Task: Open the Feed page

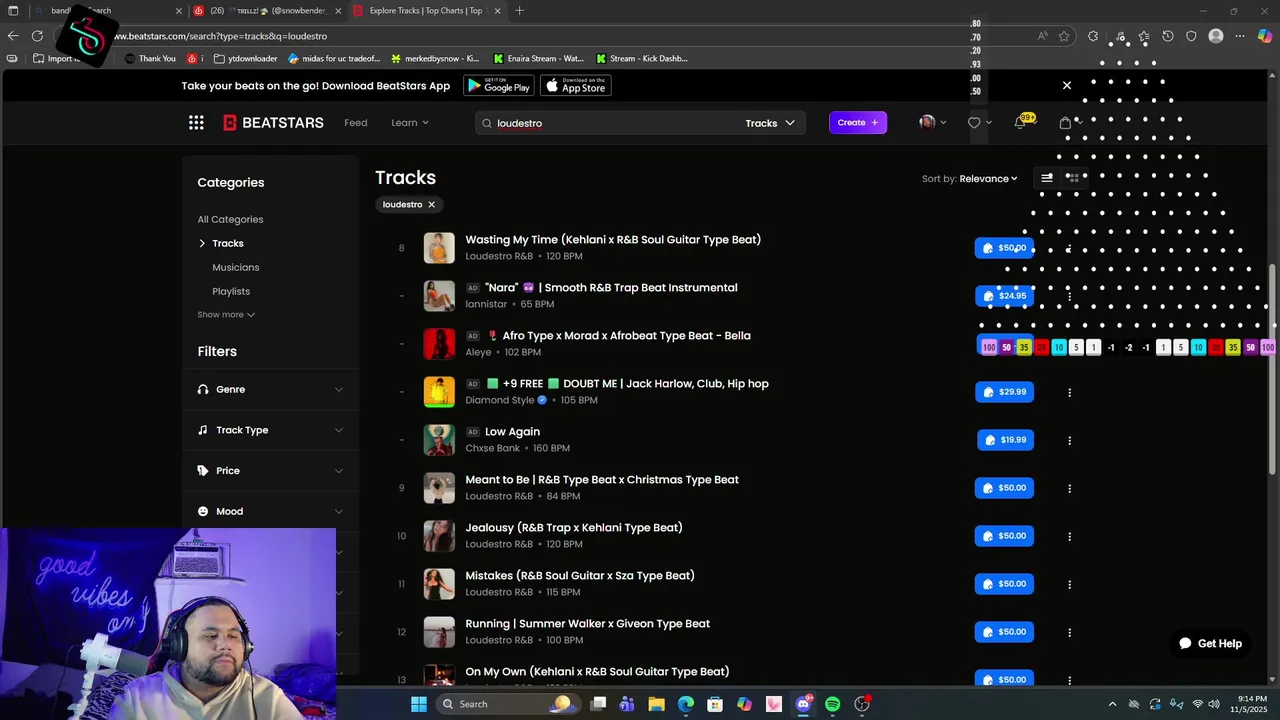Action: pos(356,123)
